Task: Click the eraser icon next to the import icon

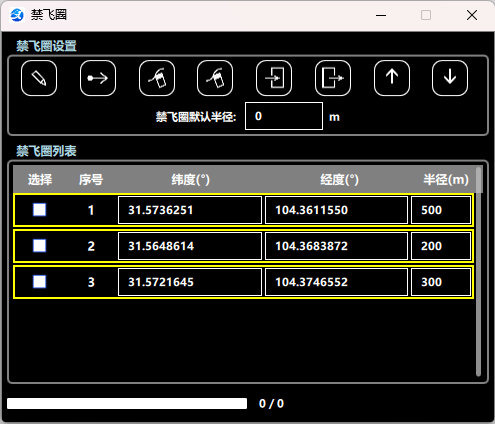Action: [215, 78]
